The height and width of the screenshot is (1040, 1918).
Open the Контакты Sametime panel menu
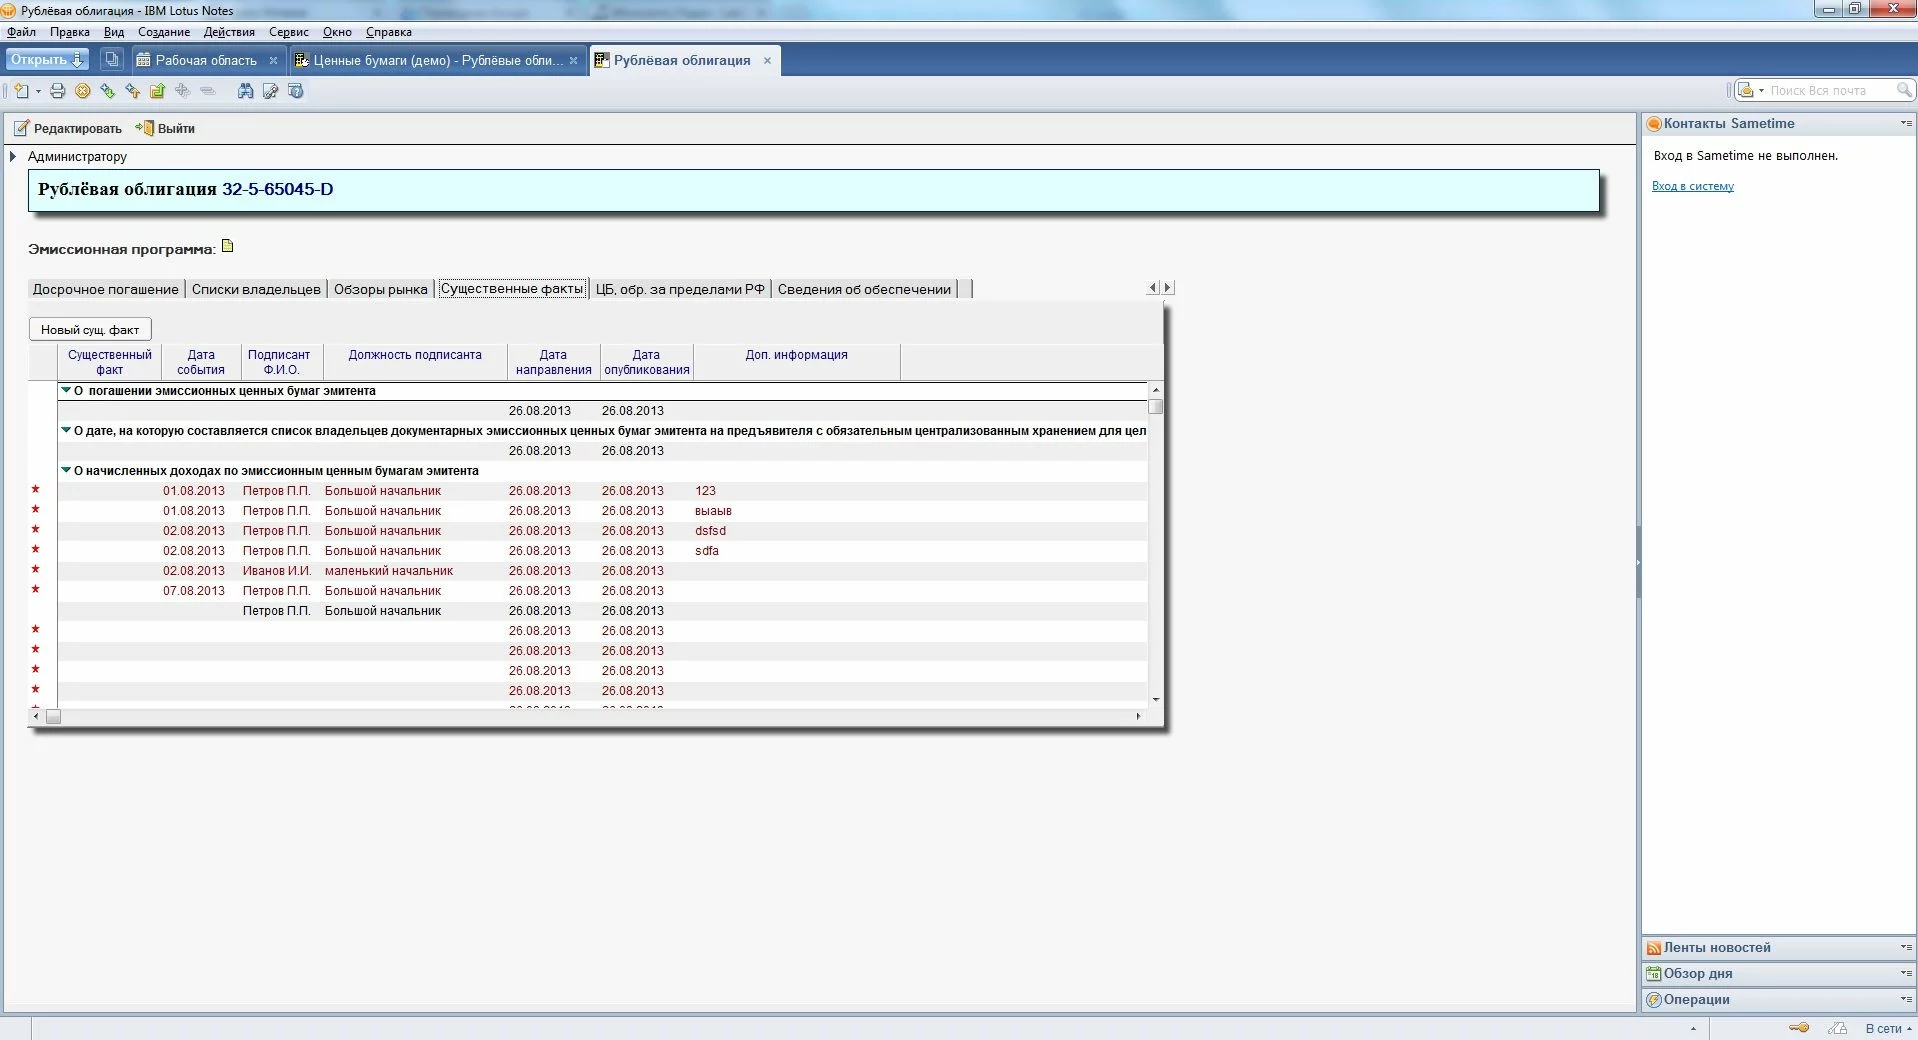(x=1906, y=124)
